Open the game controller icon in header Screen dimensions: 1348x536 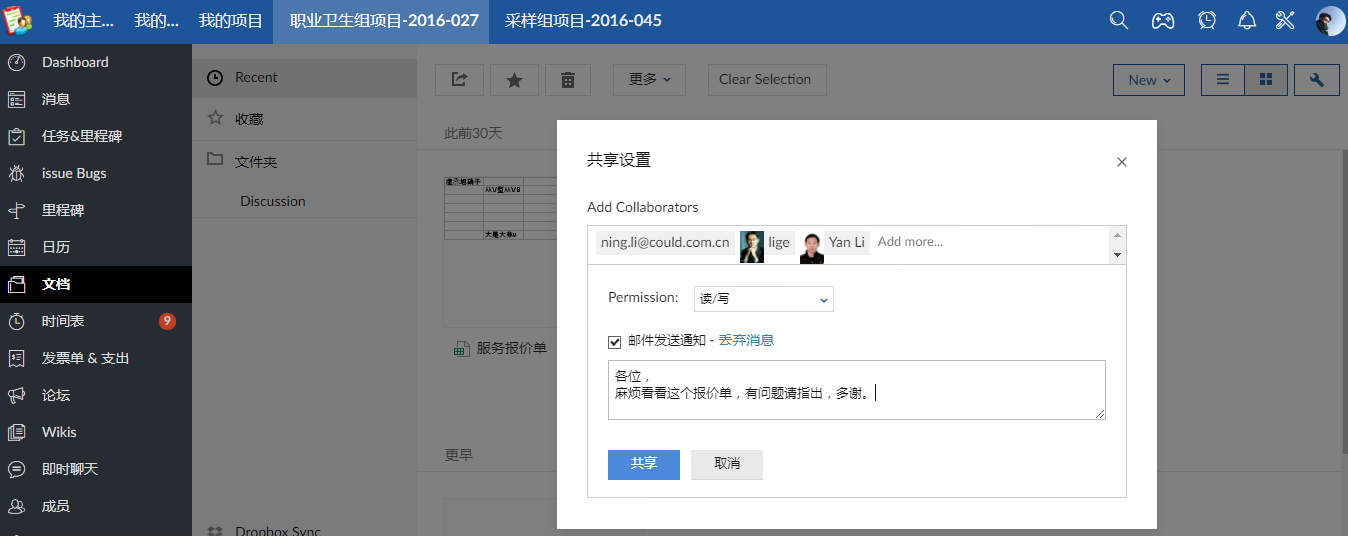(x=1162, y=20)
